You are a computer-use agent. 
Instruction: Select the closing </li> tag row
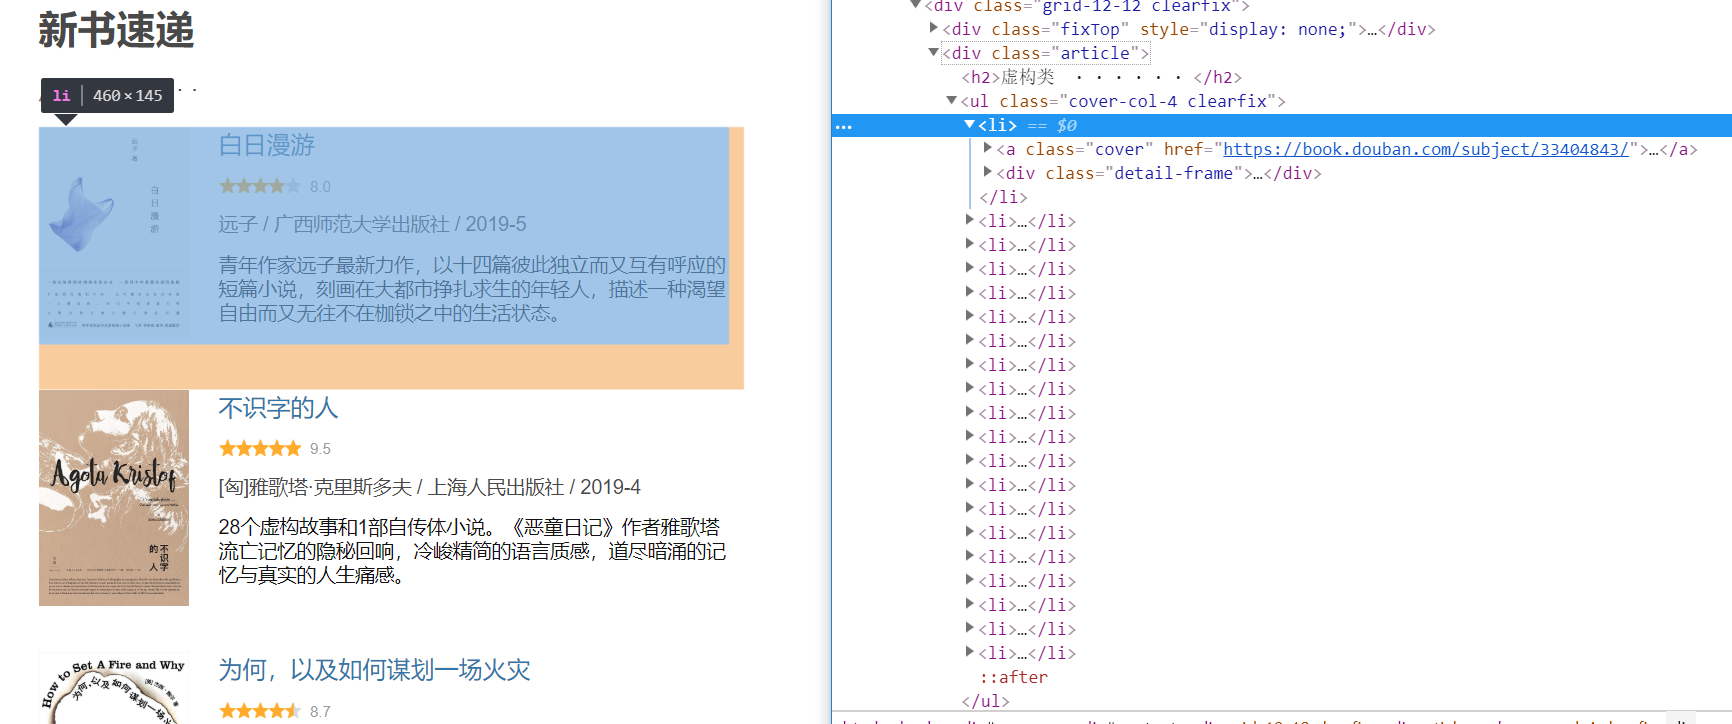1003,197
